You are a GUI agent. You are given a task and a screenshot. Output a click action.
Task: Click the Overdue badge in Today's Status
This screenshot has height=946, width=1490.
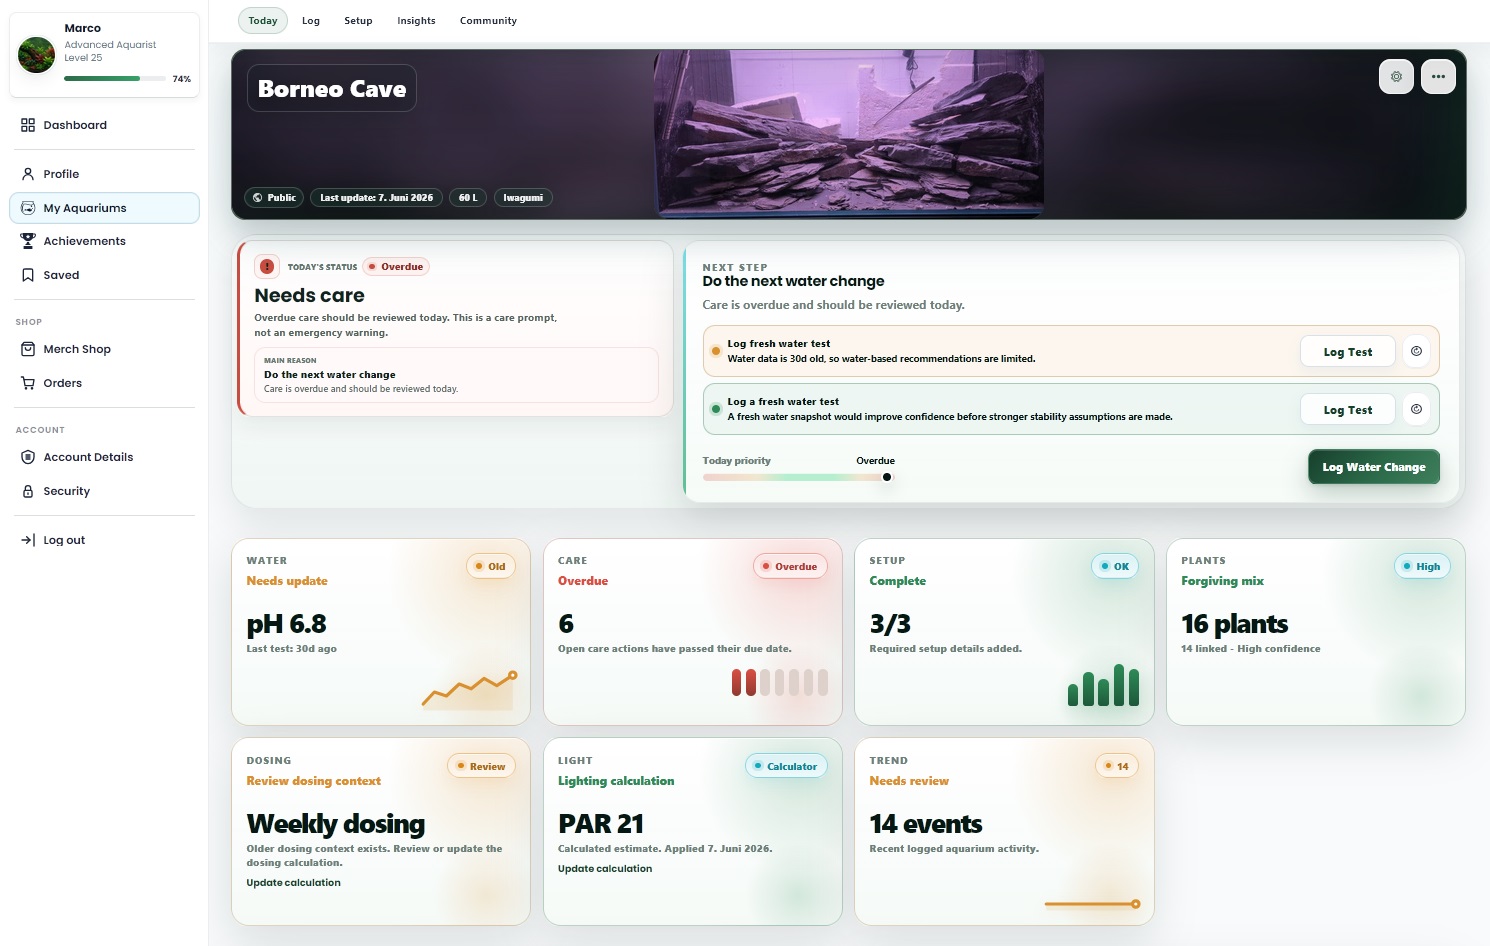coord(396,267)
